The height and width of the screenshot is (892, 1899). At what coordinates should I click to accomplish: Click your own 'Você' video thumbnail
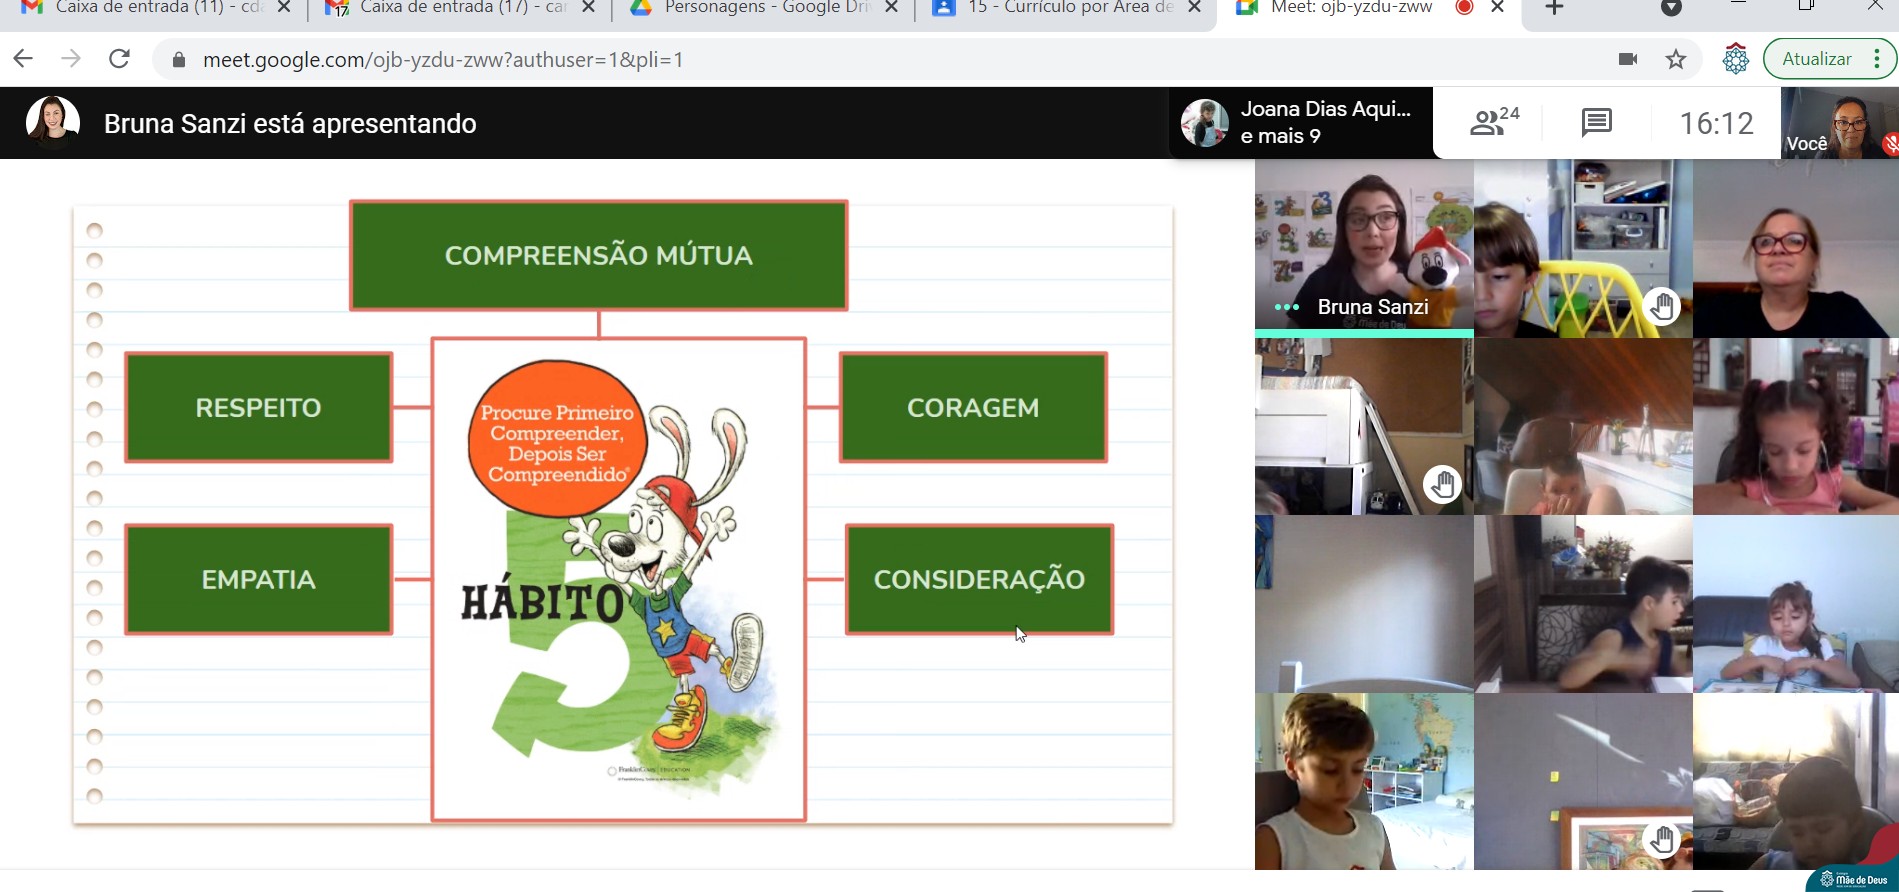click(x=1838, y=123)
